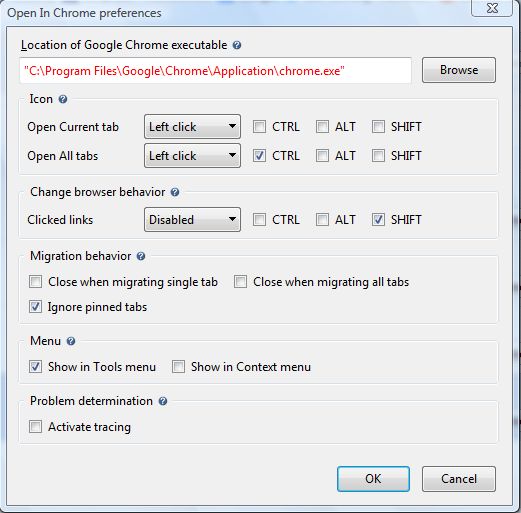Open the Open All tabs click dropdown
This screenshot has height=513, width=521.
(192, 156)
